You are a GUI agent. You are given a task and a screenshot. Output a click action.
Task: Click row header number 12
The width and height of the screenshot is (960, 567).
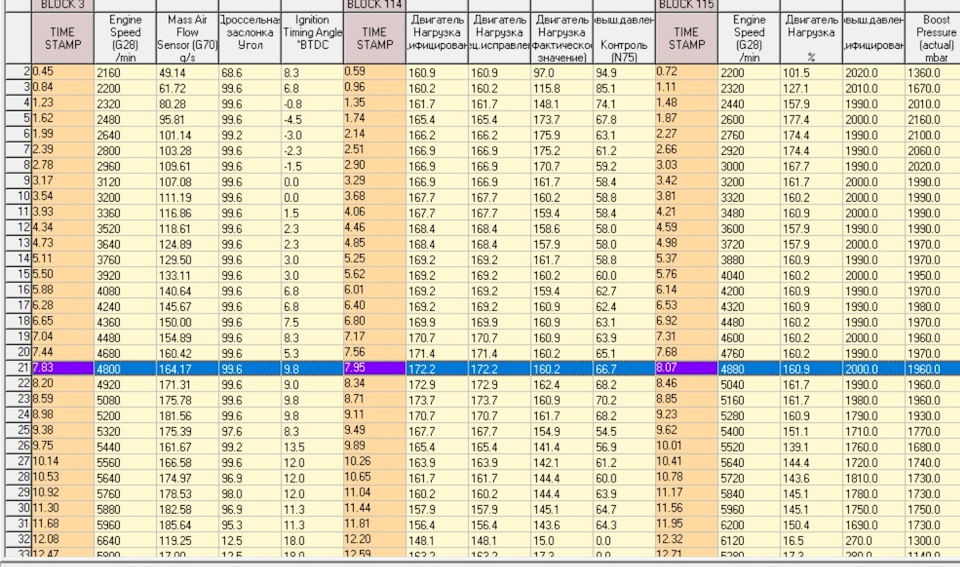pyautogui.click(x=18, y=228)
